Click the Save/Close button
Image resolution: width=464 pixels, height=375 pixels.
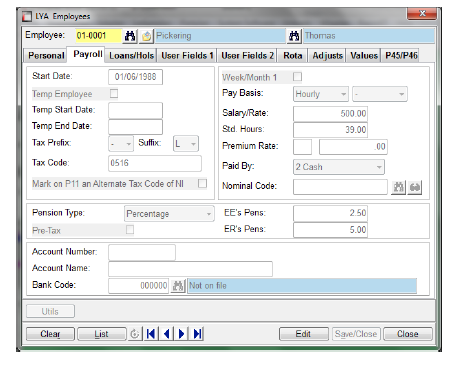tap(356, 334)
